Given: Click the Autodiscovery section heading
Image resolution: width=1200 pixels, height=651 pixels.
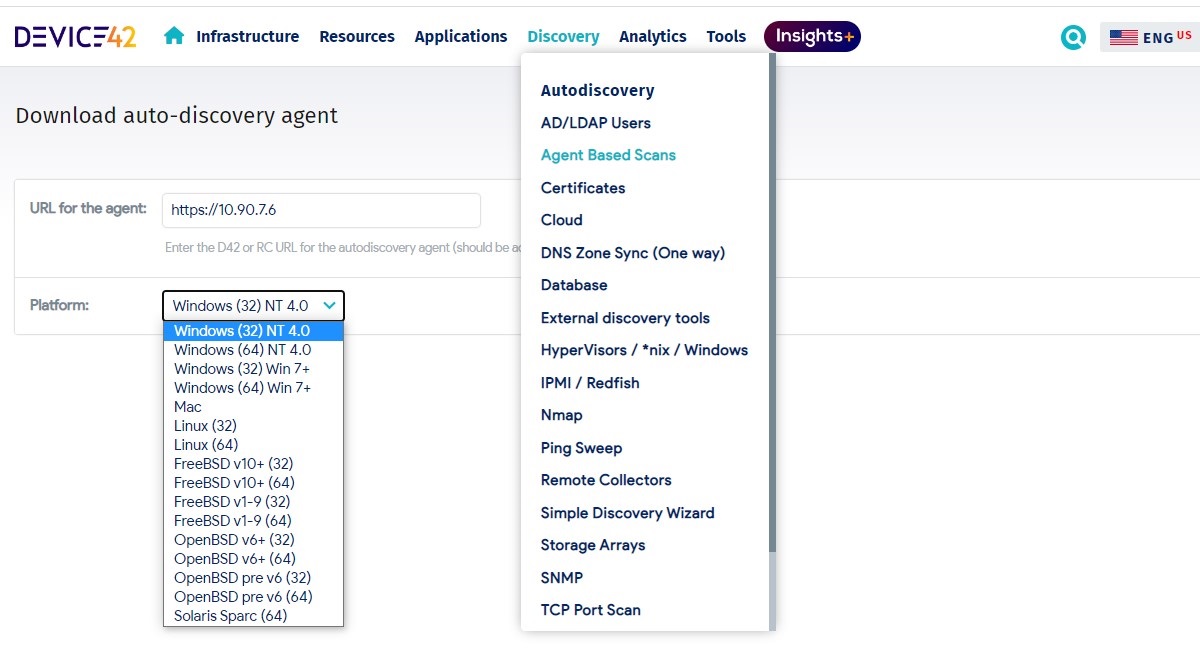Looking at the screenshot, I should coord(598,90).
